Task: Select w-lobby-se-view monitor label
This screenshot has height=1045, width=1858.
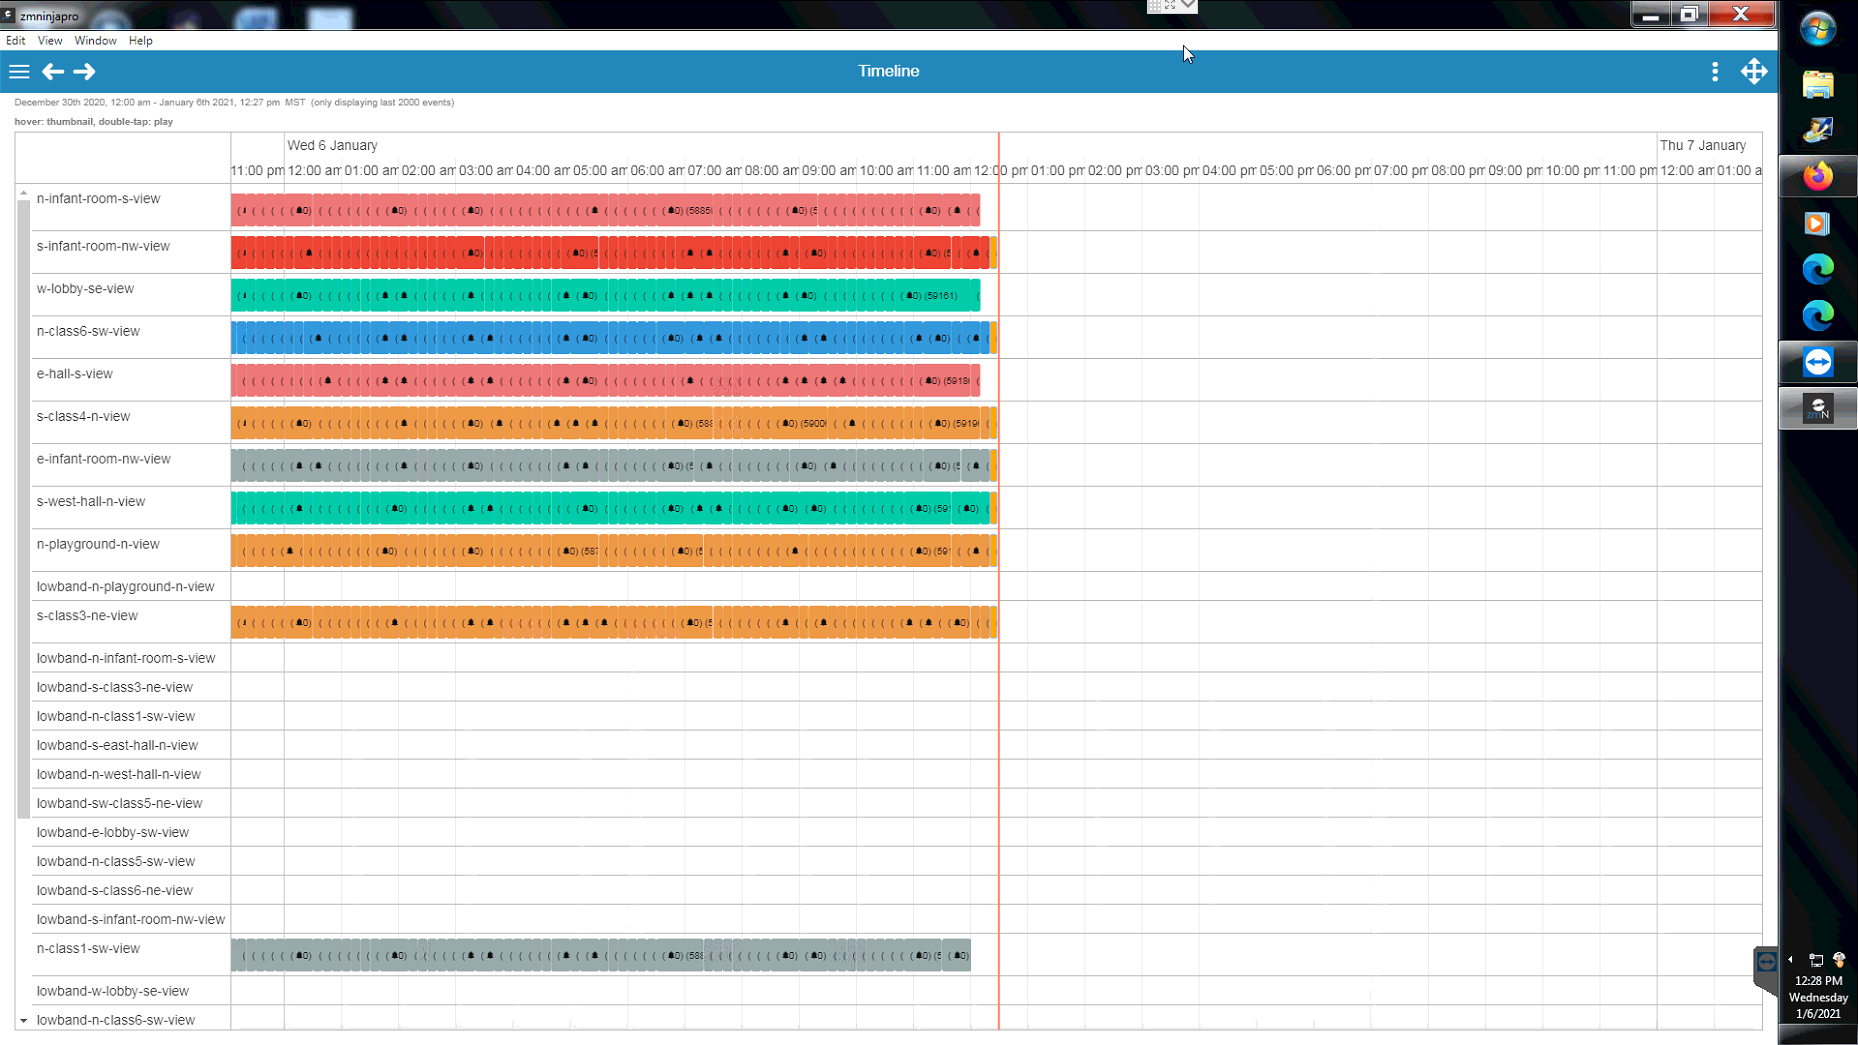Action: click(85, 289)
